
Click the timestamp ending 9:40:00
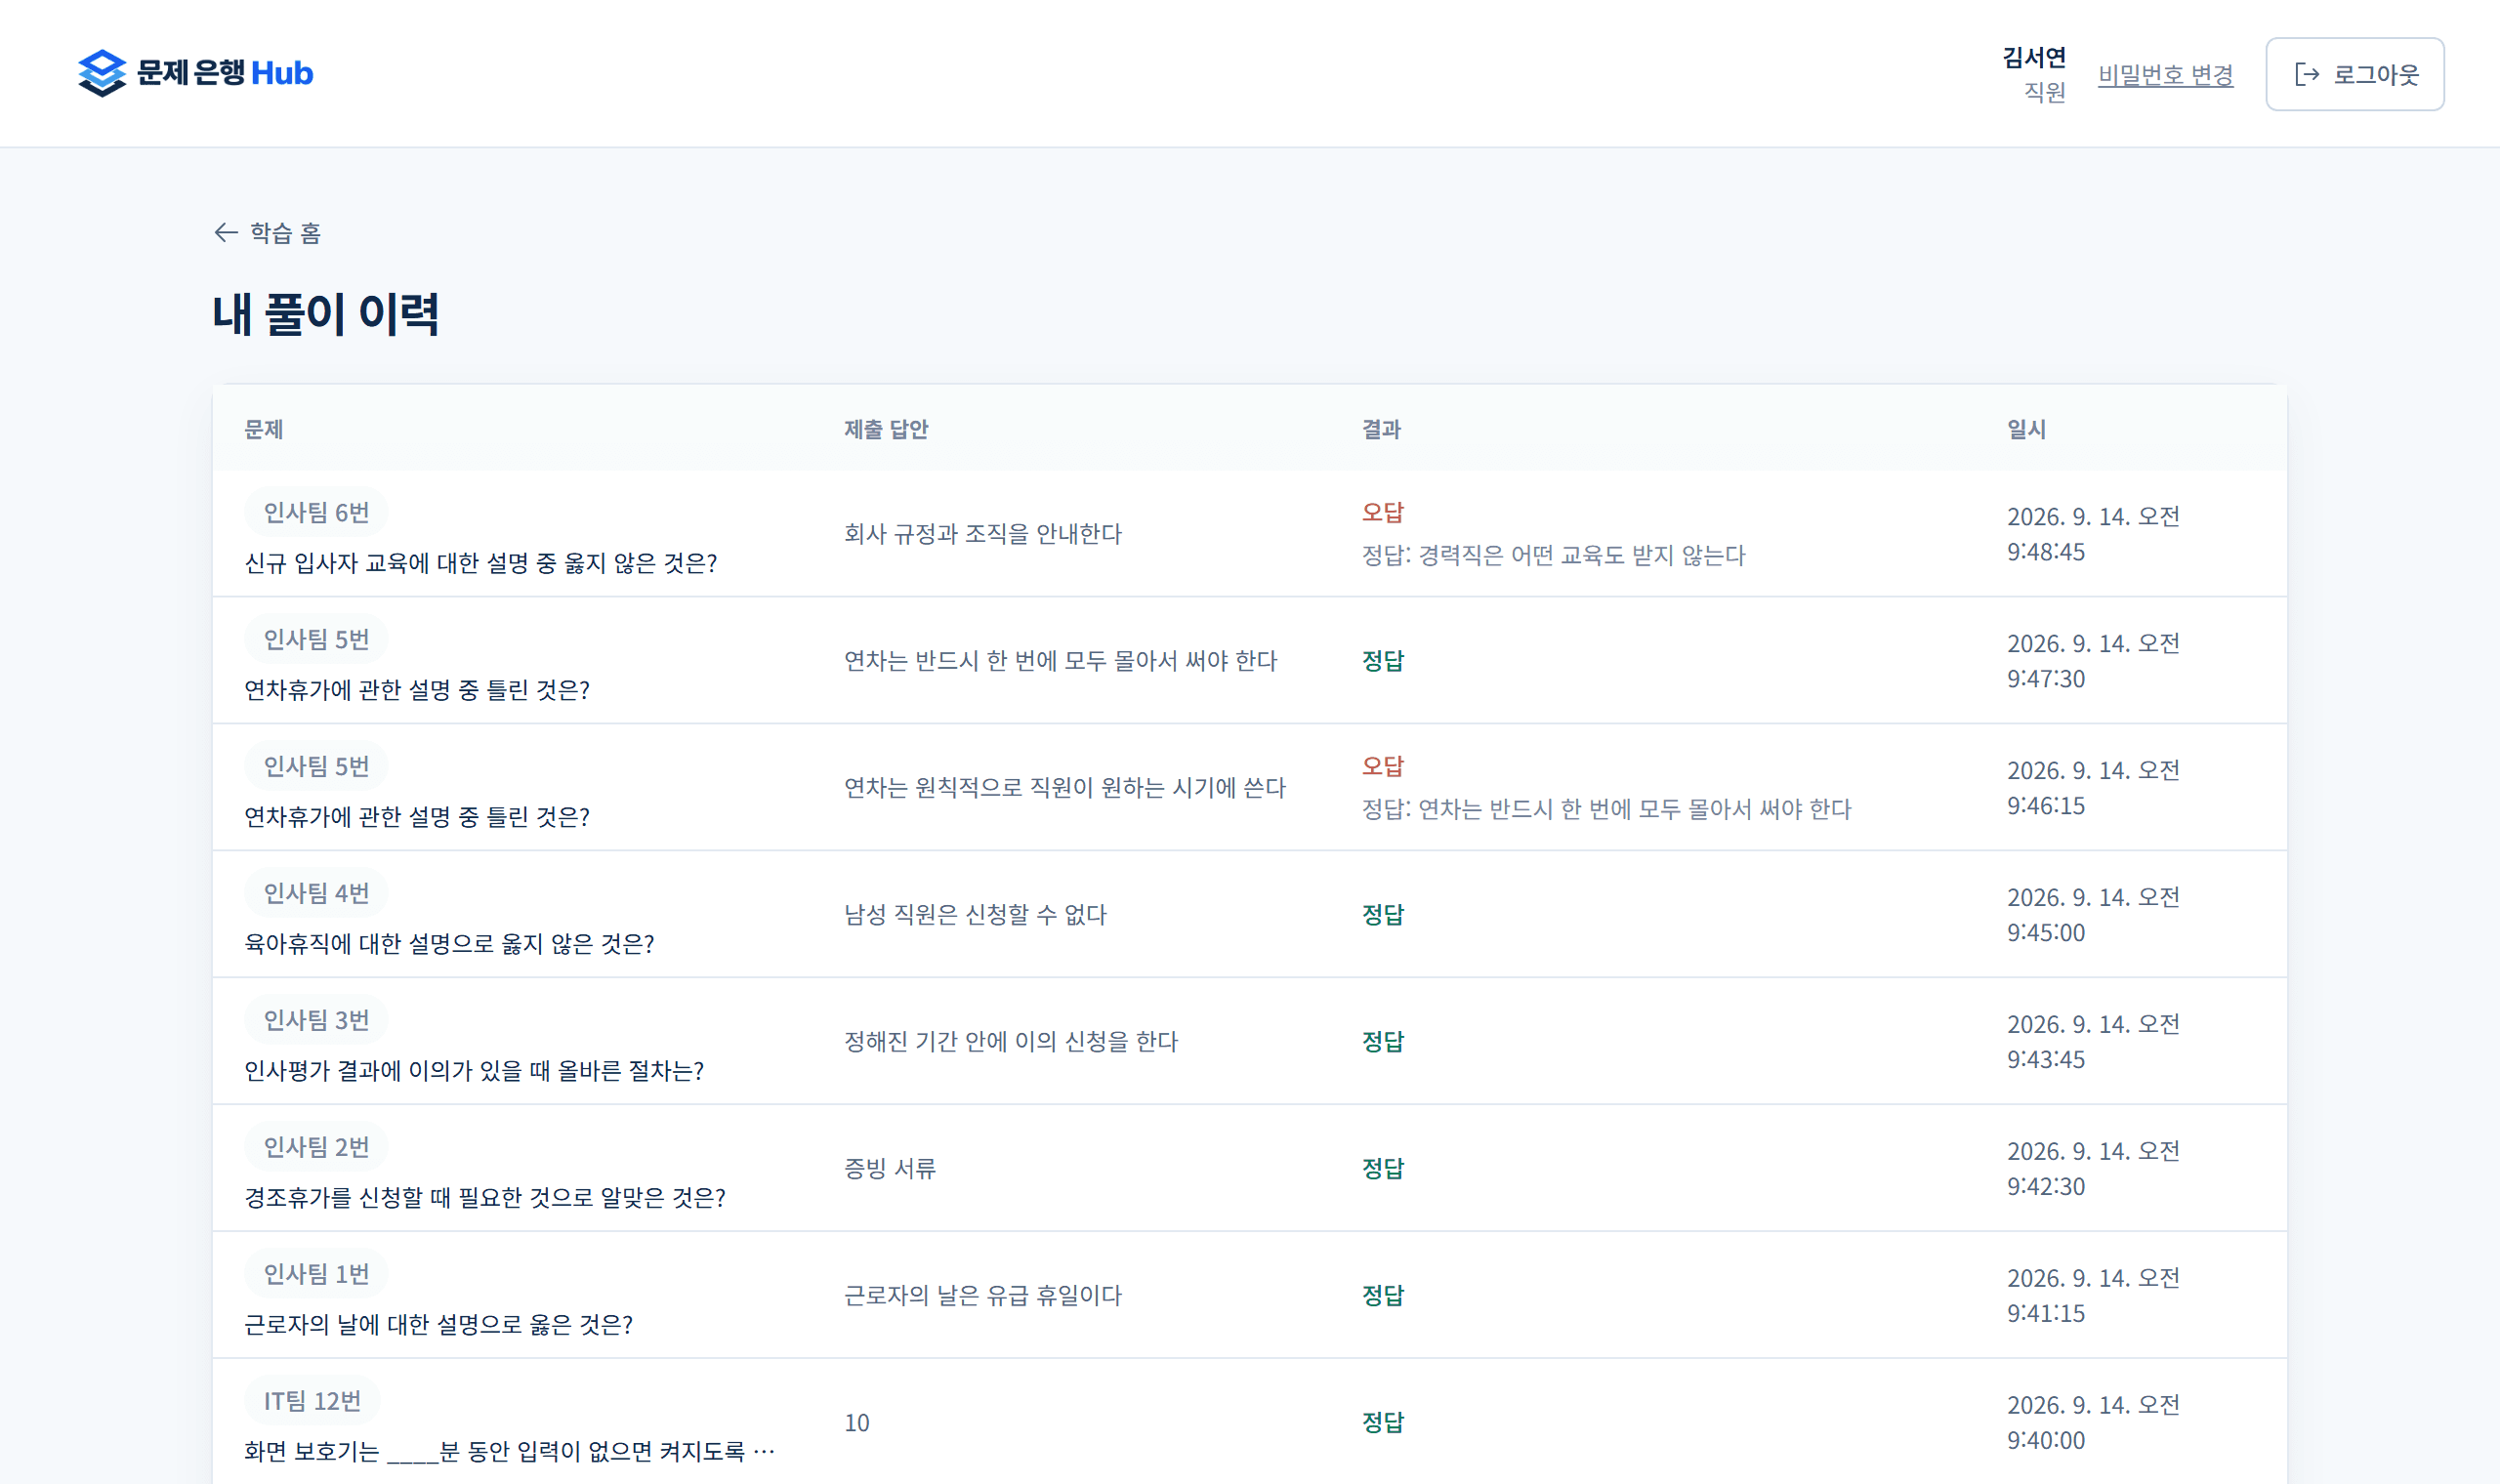click(x=2093, y=1423)
